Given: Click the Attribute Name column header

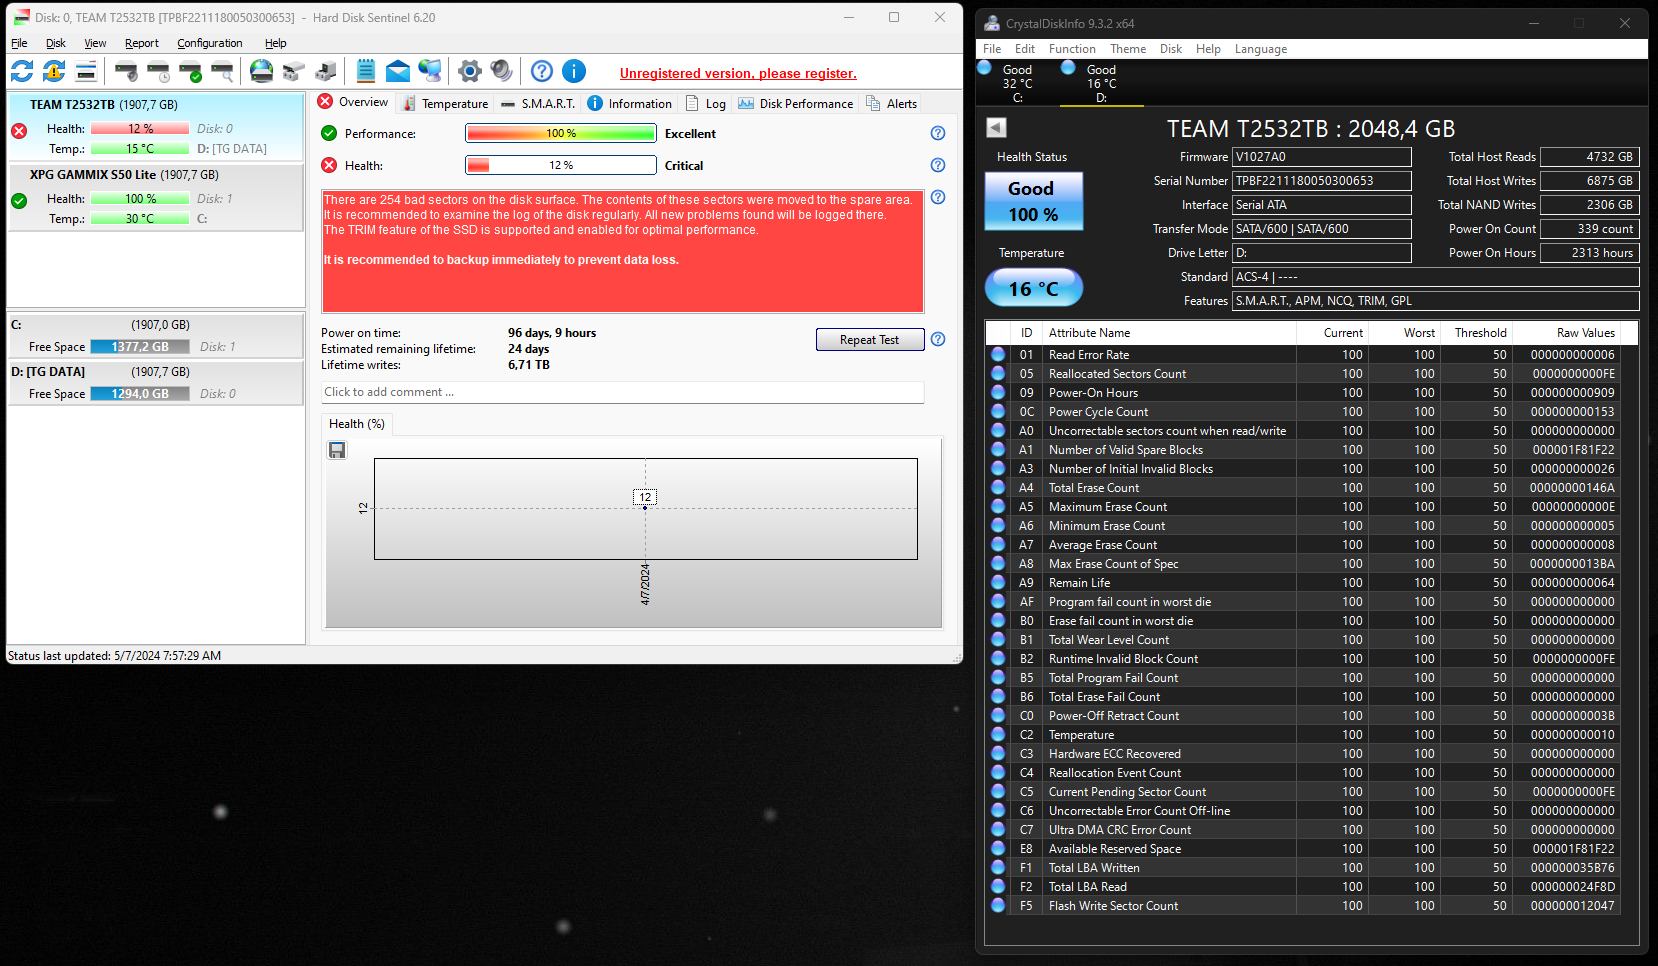Looking at the screenshot, I should pos(1168,333).
